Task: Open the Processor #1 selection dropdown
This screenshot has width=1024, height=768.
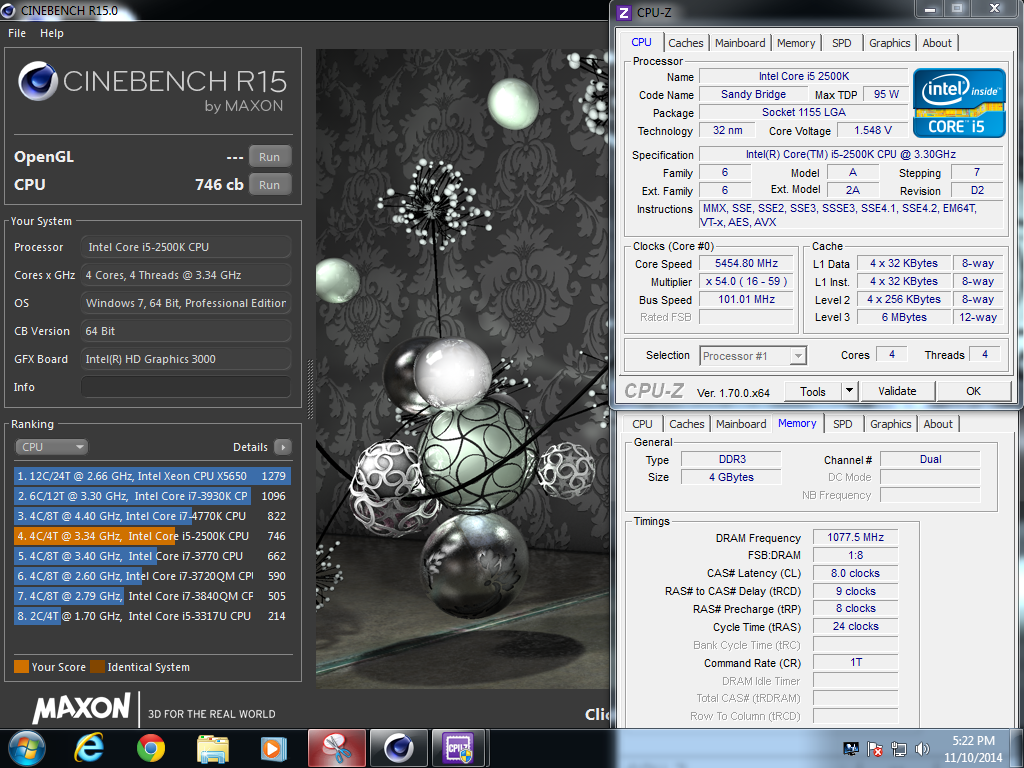Action: pyautogui.click(x=753, y=356)
